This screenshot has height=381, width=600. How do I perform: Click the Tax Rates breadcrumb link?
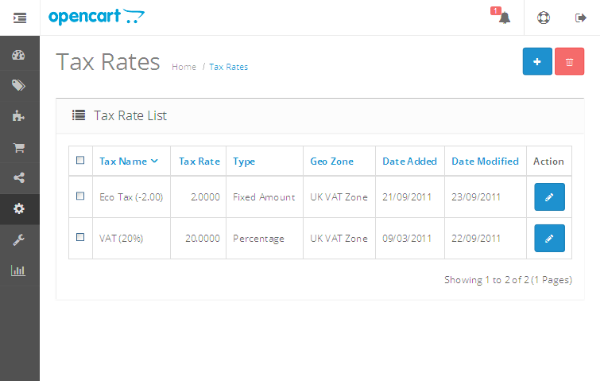tap(228, 67)
